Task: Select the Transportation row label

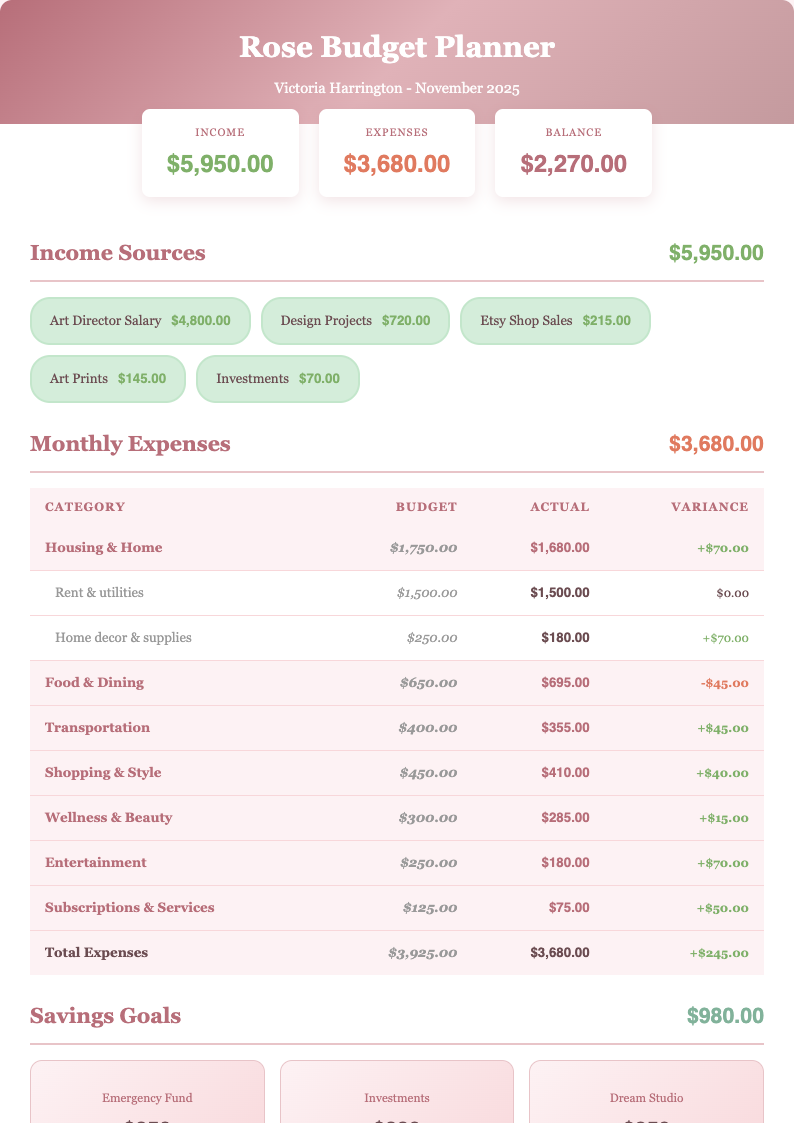Action: click(x=97, y=728)
